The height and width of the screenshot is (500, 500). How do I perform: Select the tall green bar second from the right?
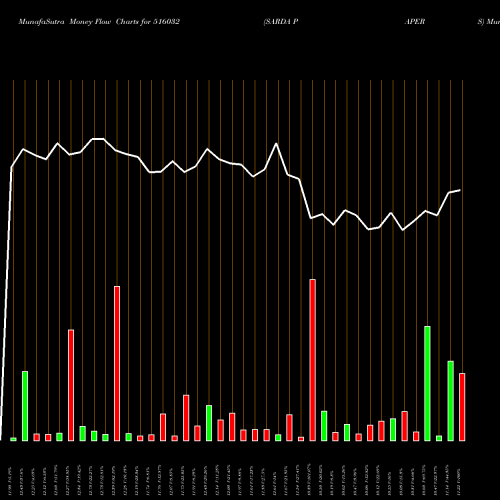pyautogui.click(x=451, y=401)
